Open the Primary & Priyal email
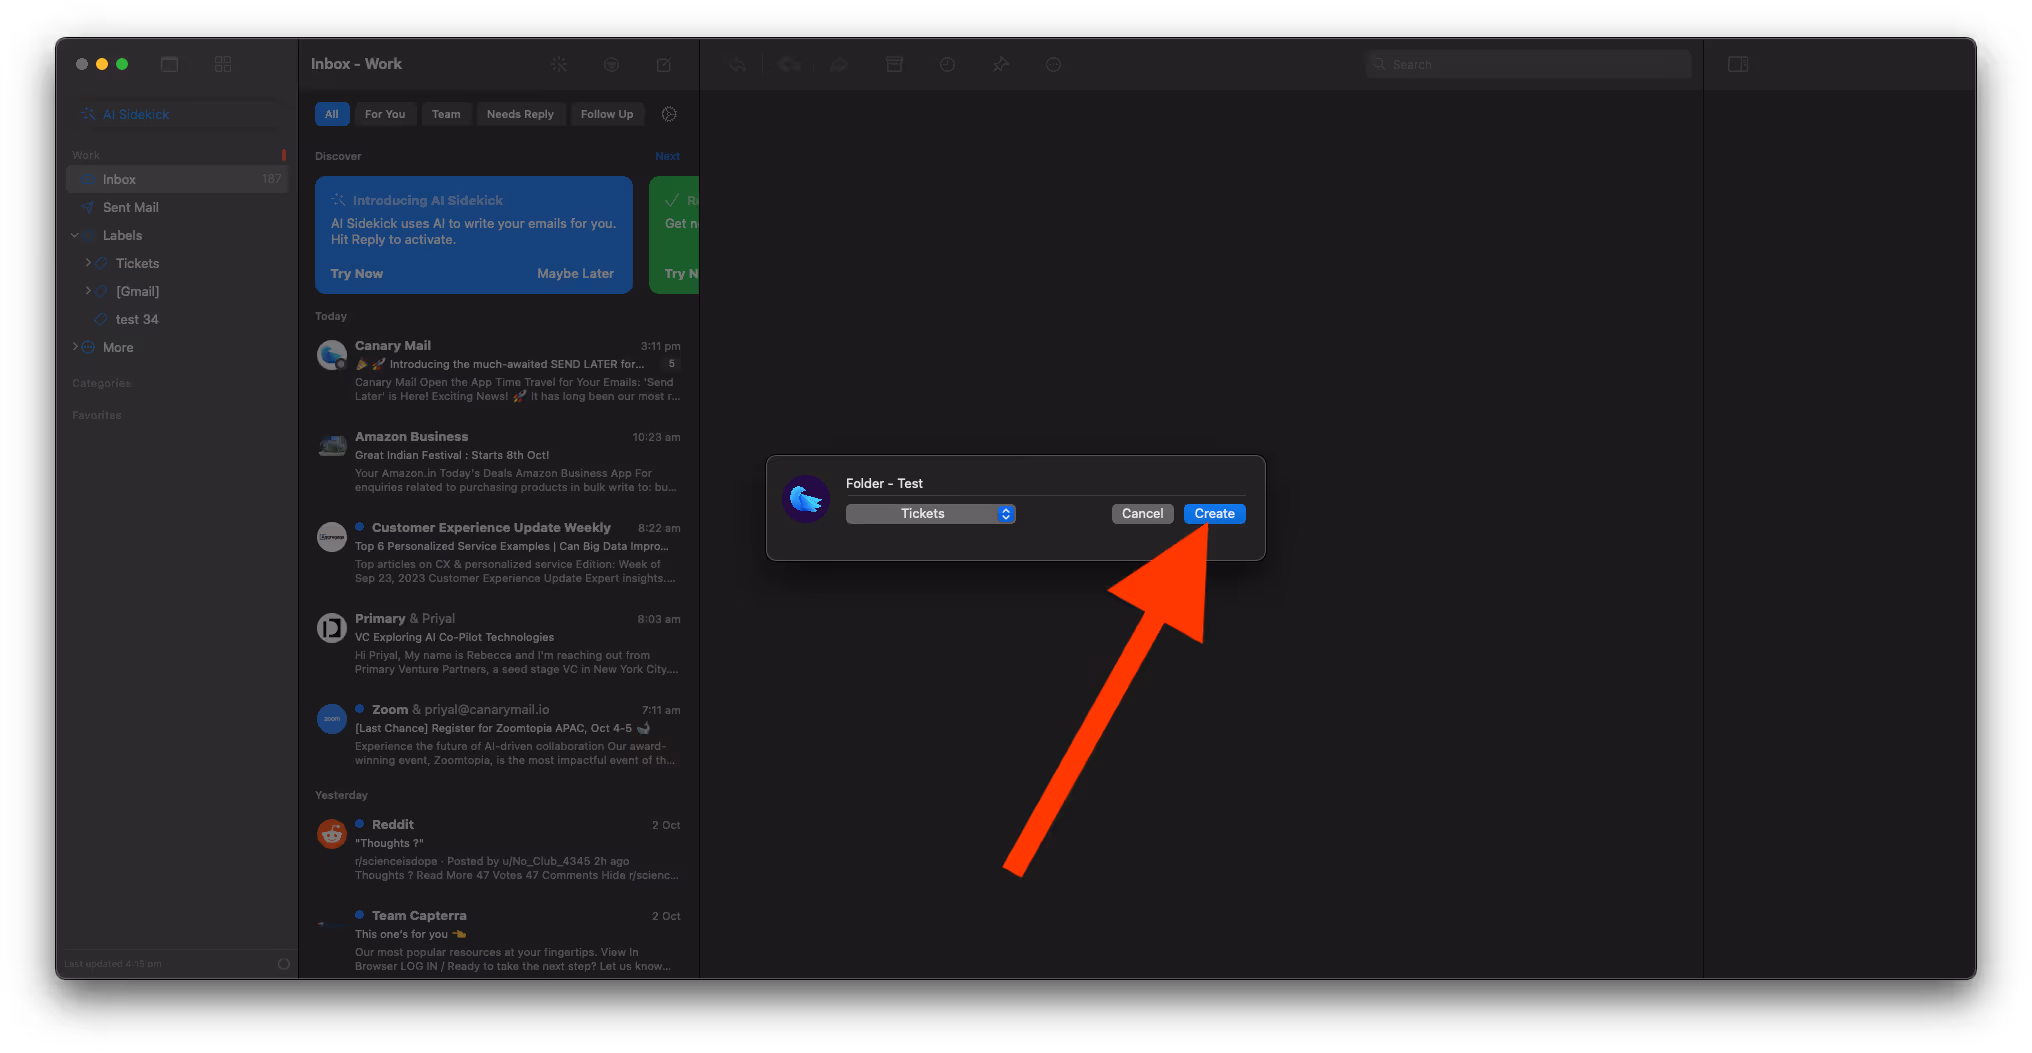Screen dimensions: 2032x1053 click(x=499, y=644)
